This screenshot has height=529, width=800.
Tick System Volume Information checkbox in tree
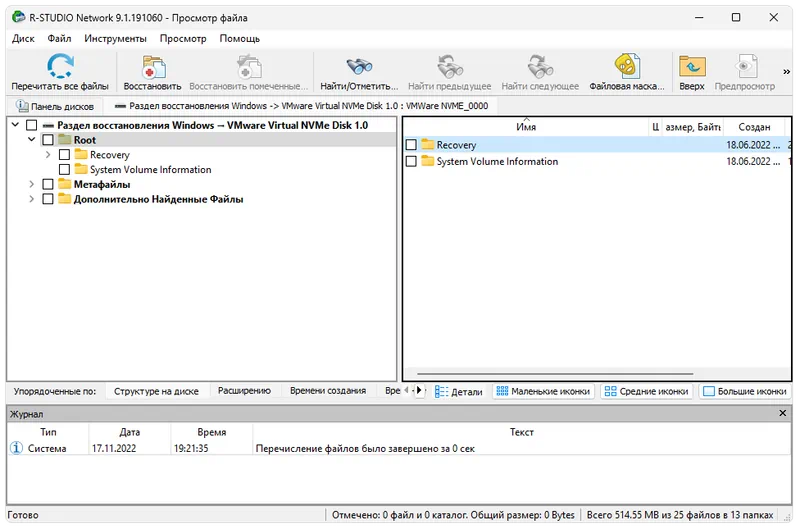[x=64, y=169]
